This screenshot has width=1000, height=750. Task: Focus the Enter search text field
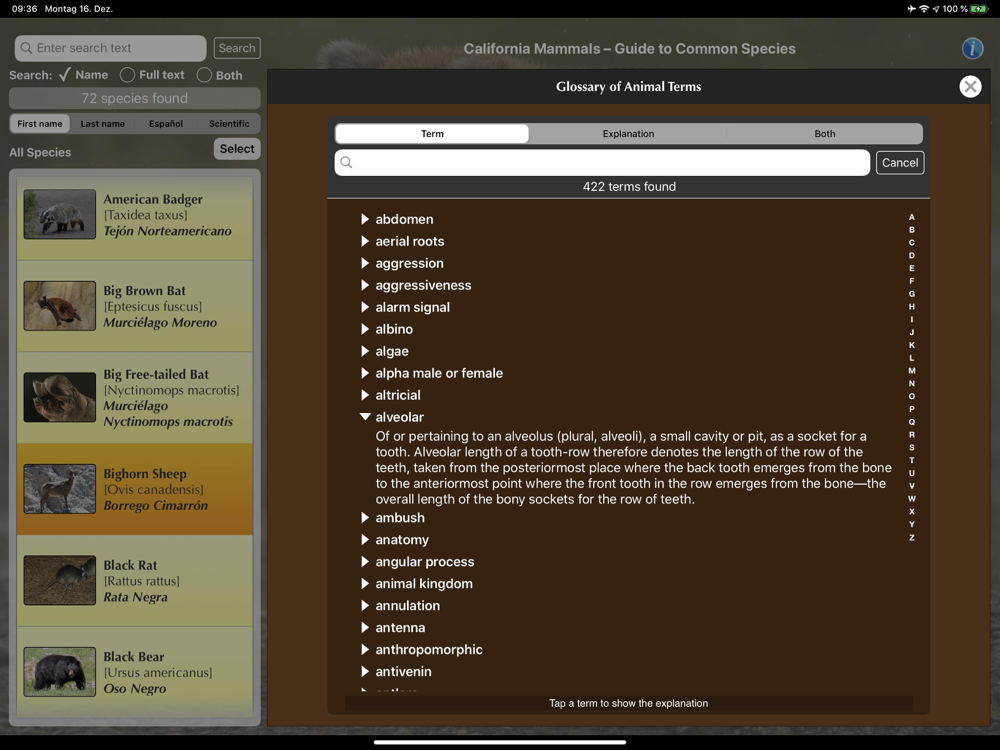tap(110, 48)
